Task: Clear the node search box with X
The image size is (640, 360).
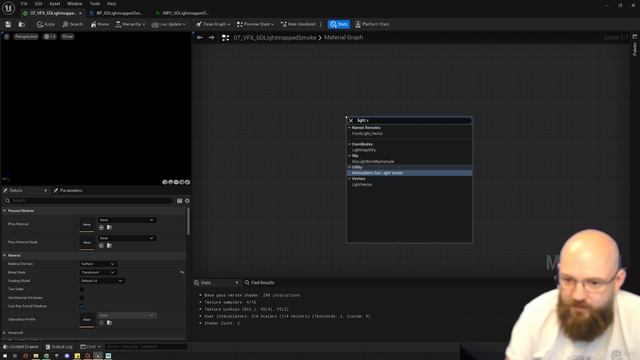Action: point(351,121)
